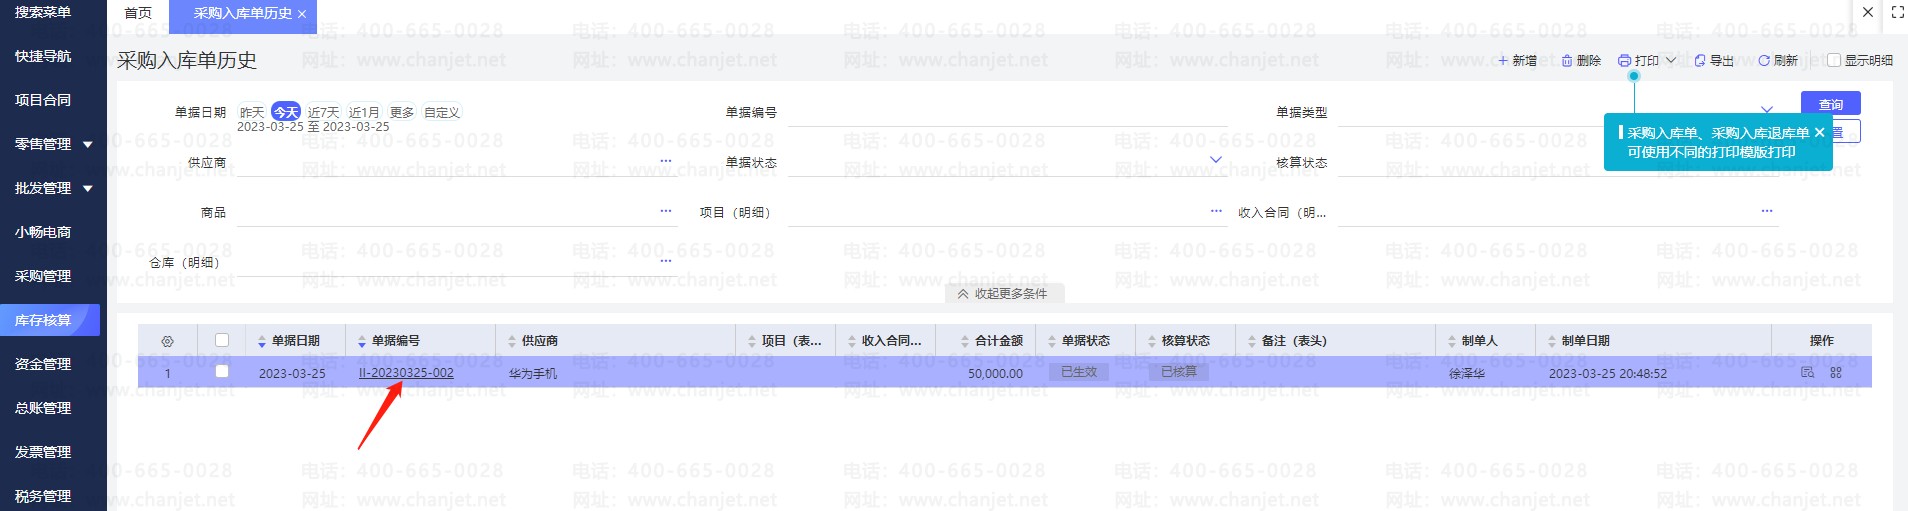Toggle fullscreen with the expand icon

click(x=1897, y=13)
